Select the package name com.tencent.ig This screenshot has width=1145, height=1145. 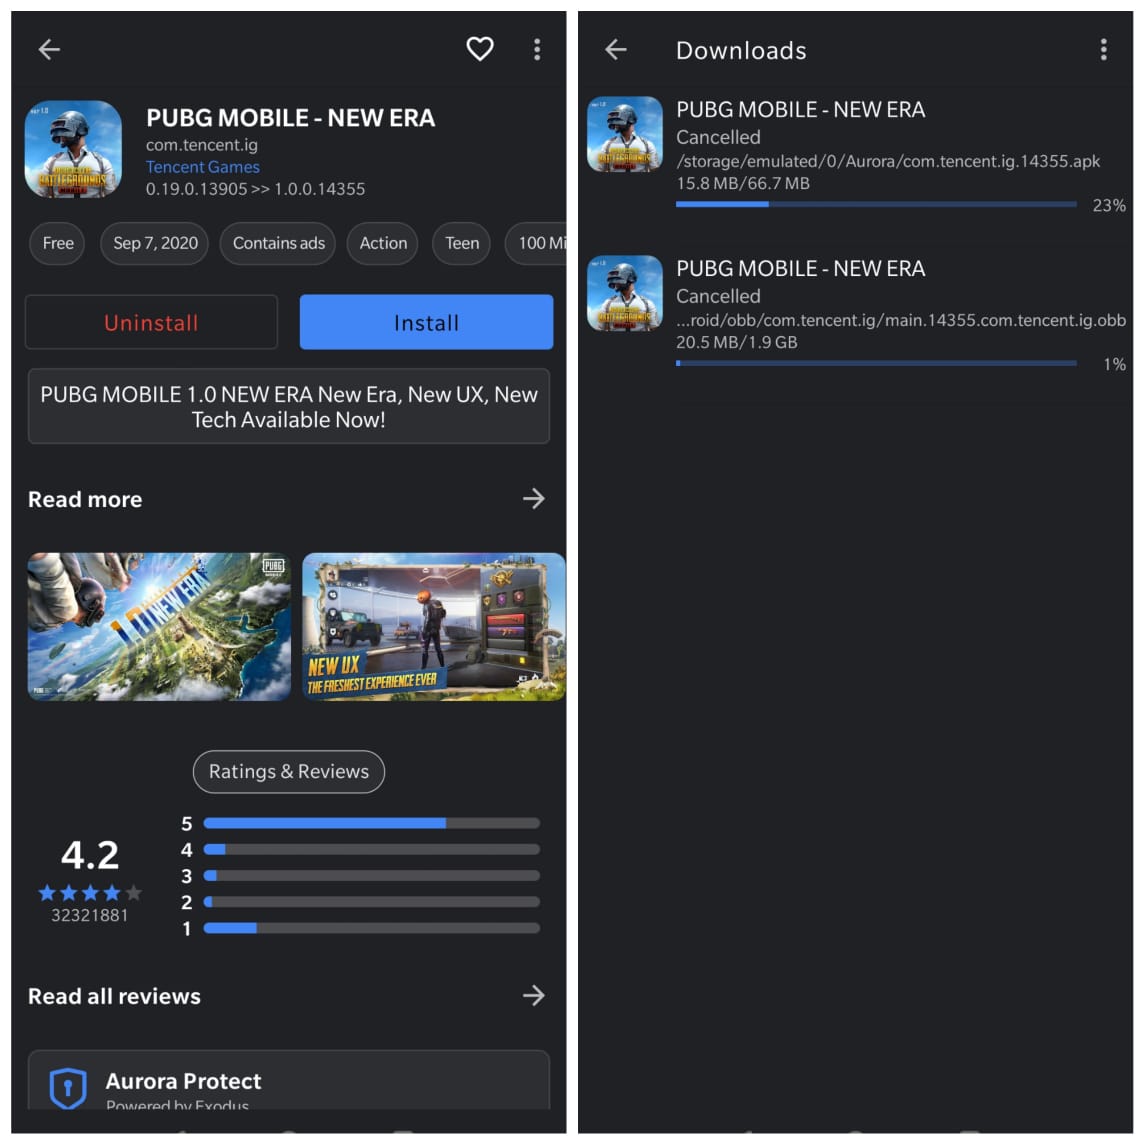(202, 145)
